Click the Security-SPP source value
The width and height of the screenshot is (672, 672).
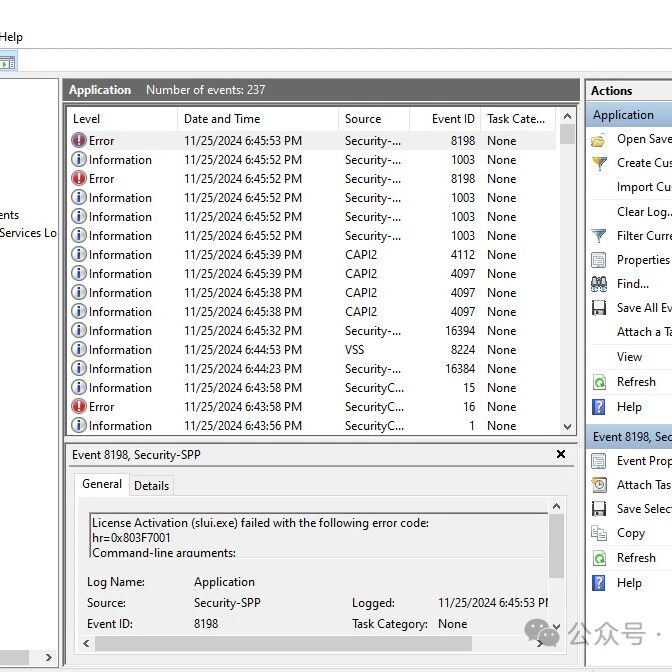[x=227, y=603]
